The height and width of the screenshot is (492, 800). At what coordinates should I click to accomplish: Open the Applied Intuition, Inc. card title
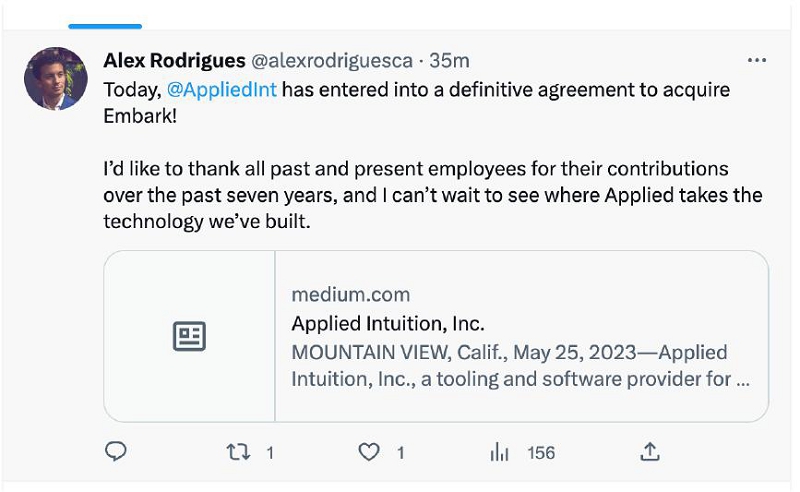pyautogui.click(x=387, y=324)
